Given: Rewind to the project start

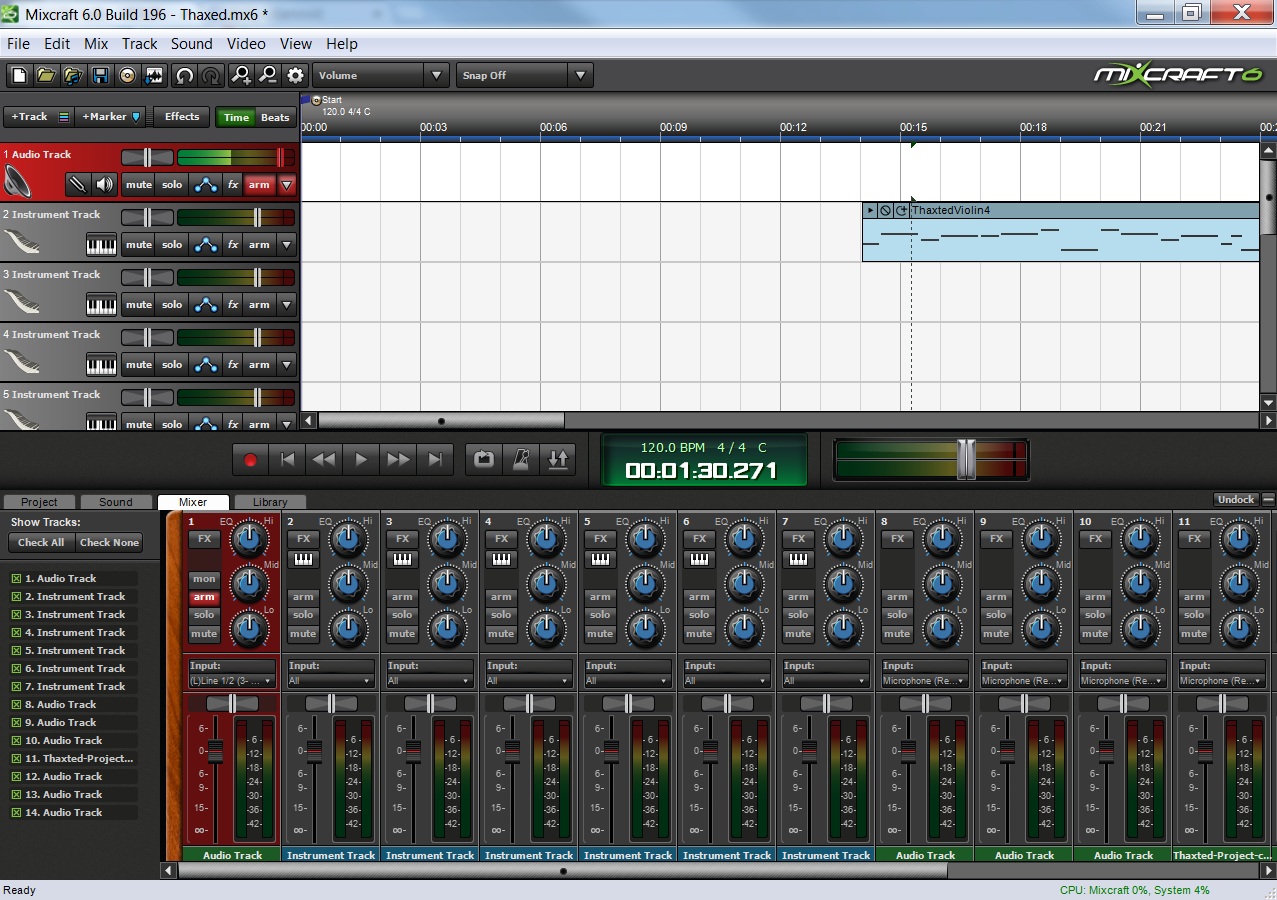Looking at the screenshot, I should [288, 460].
